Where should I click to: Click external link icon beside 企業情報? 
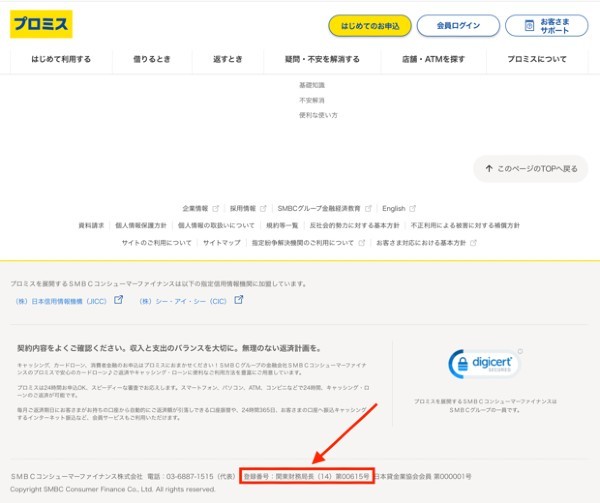pyautogui.click(x=215, y=209)
